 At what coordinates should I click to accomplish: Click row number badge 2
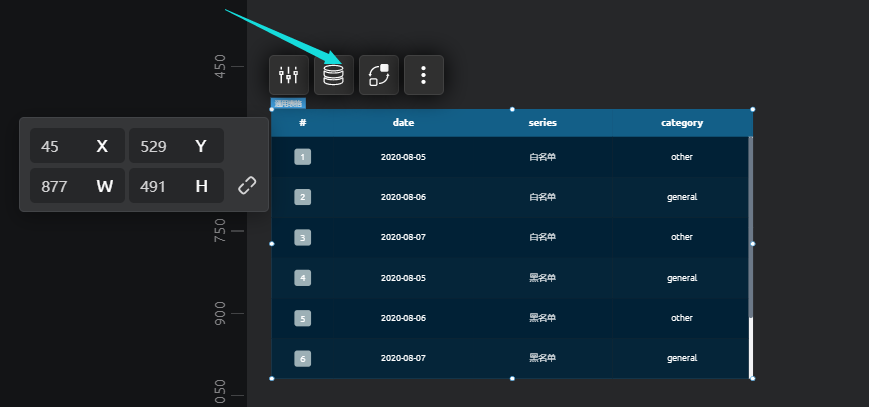pos(303,197)
